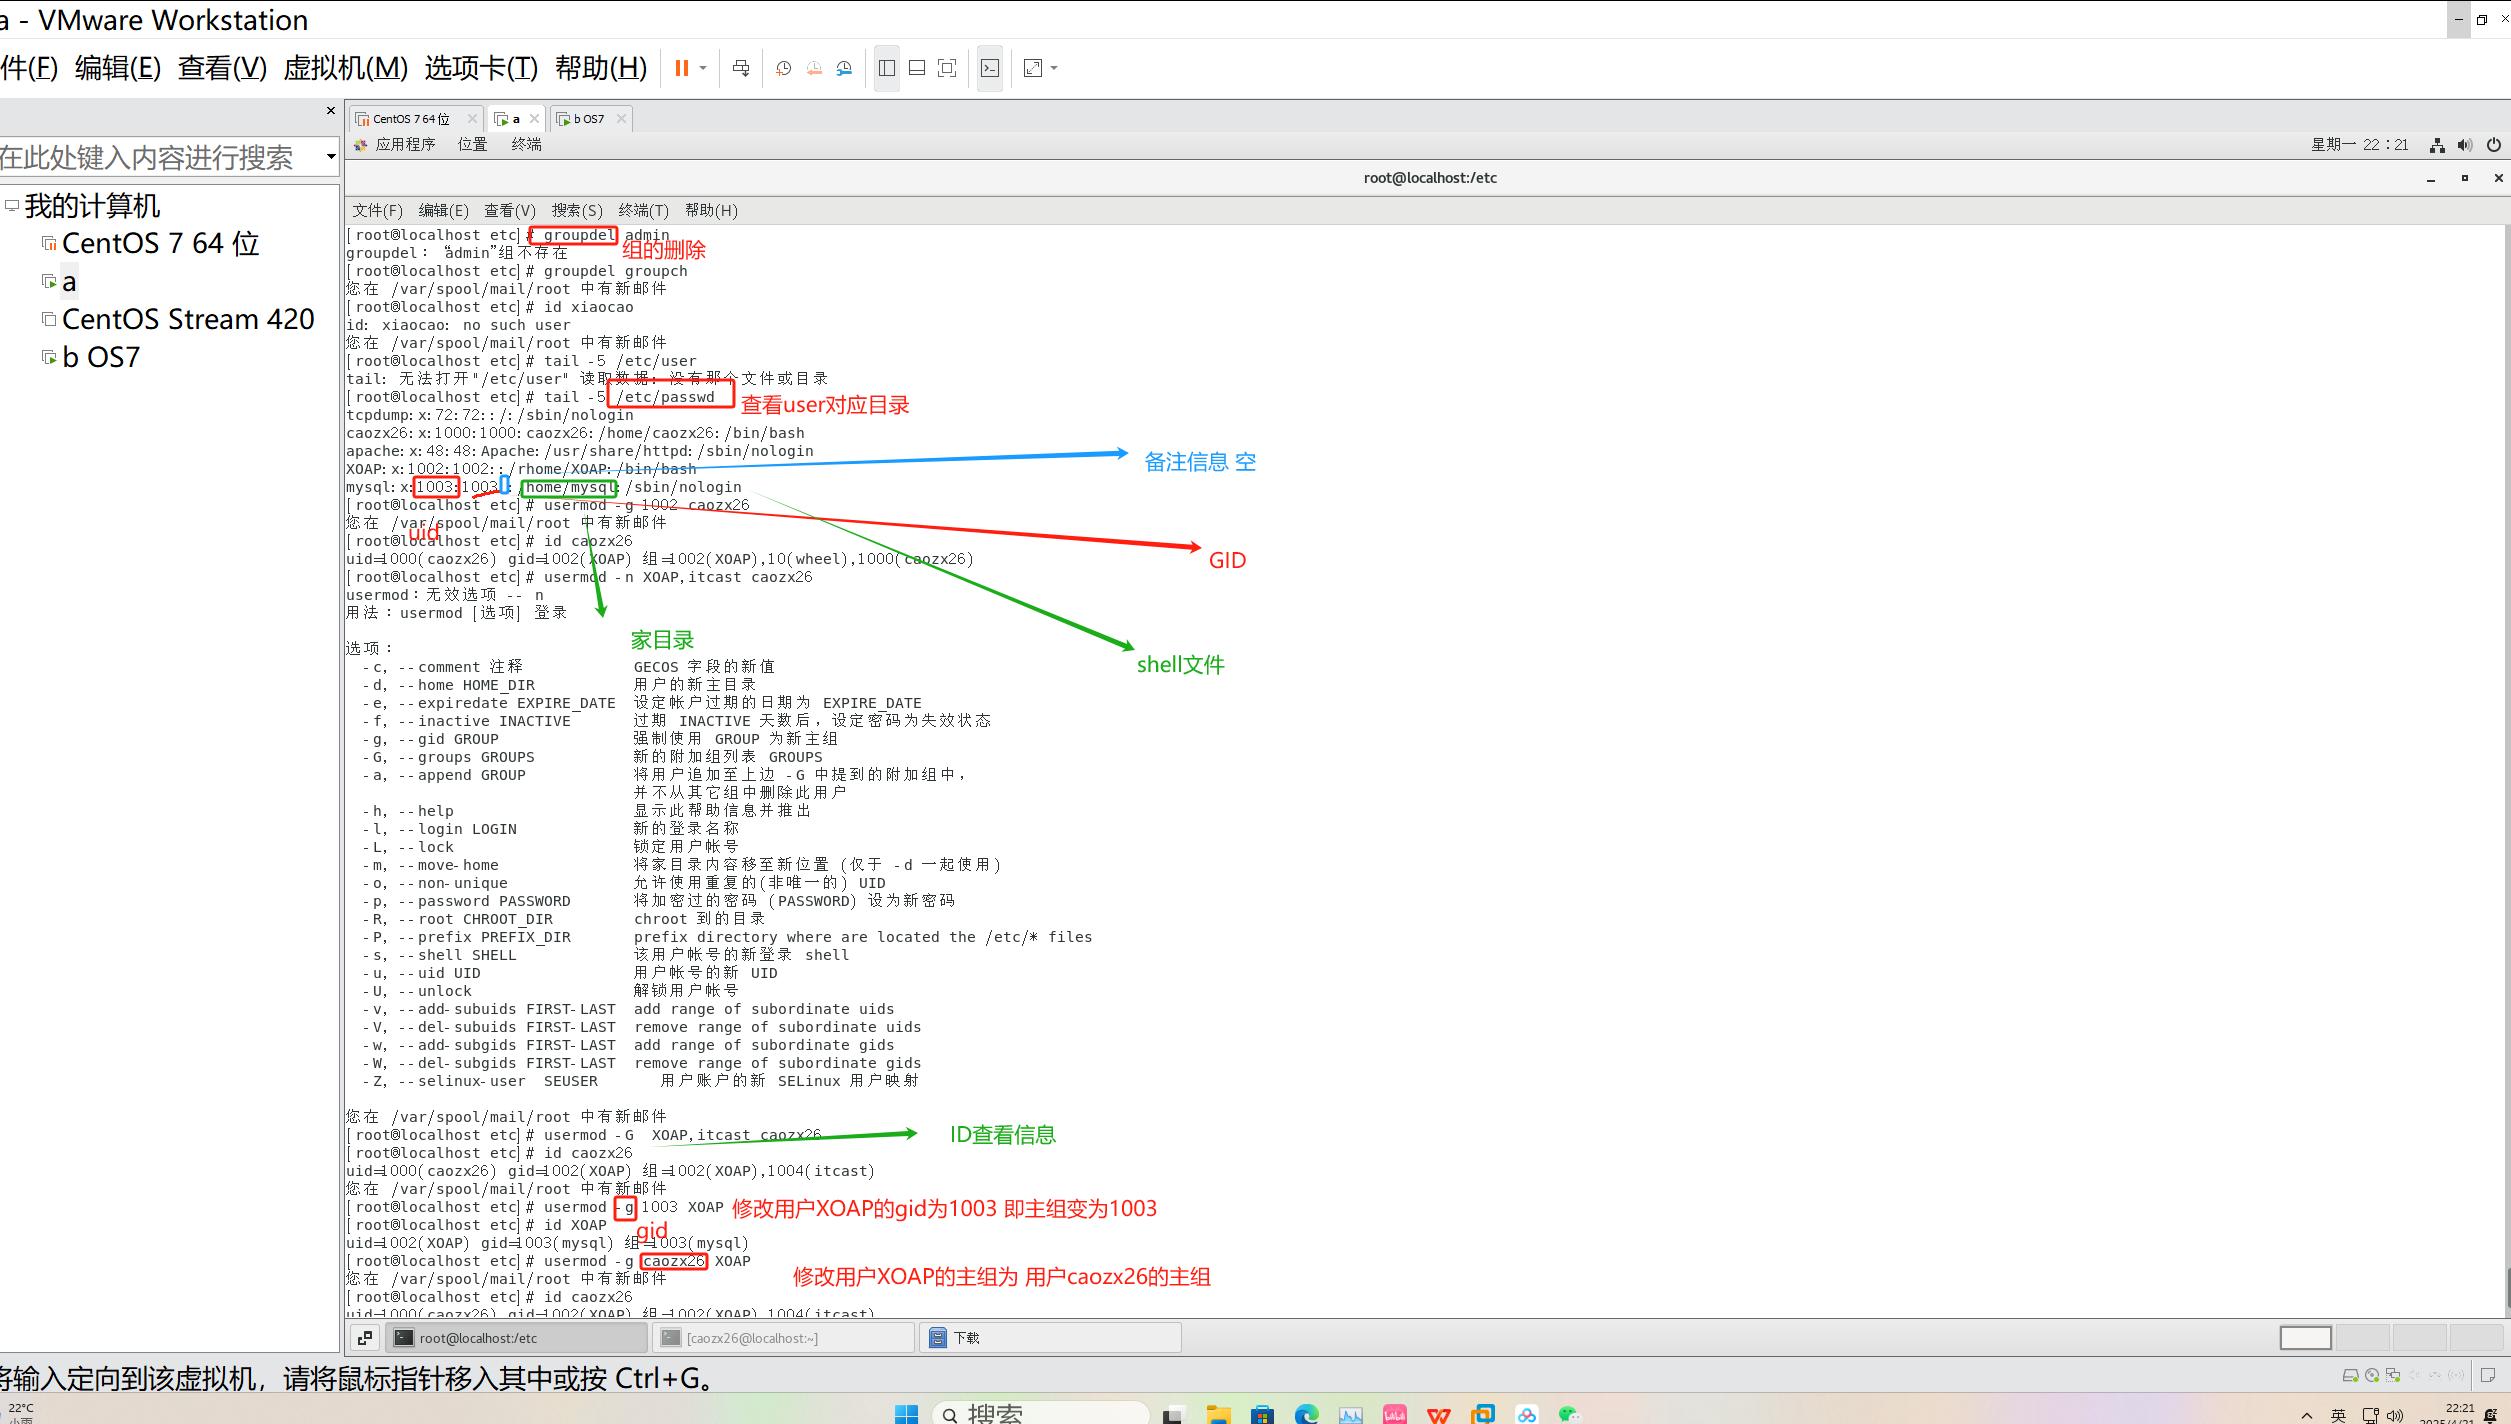Click the GNOME power icon
This screenshot has width=2511, height=1424.
click(x=2494, y=145)
